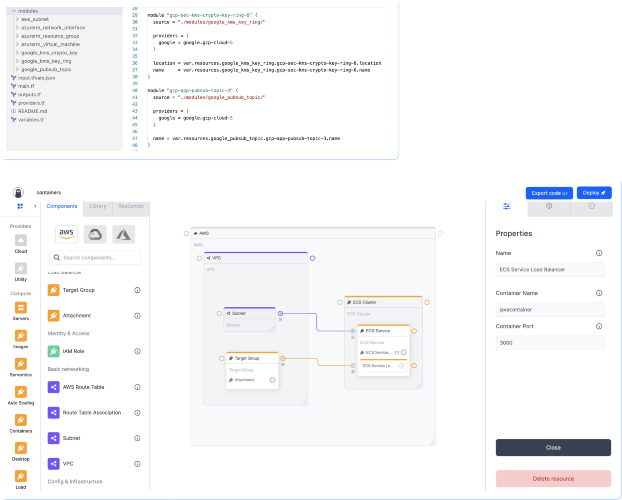This screenshot has width=622, height=500.
Task: Open the Containers category in sidebar
Action: click(21, 420)
